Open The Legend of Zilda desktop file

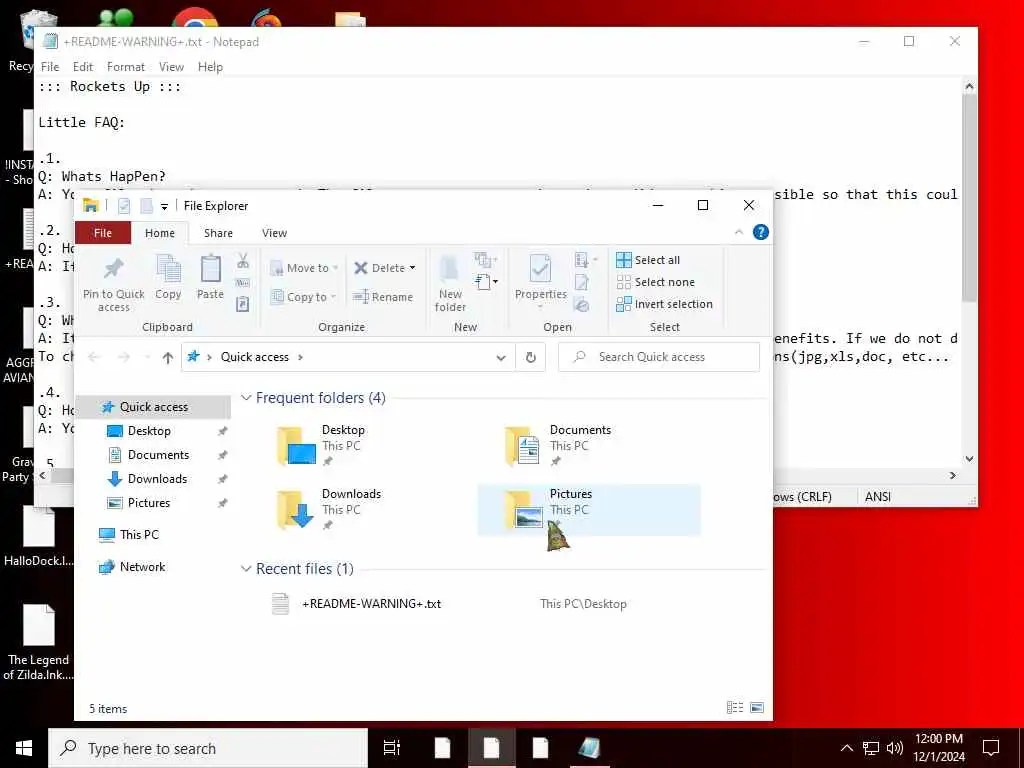coord(38,643)
